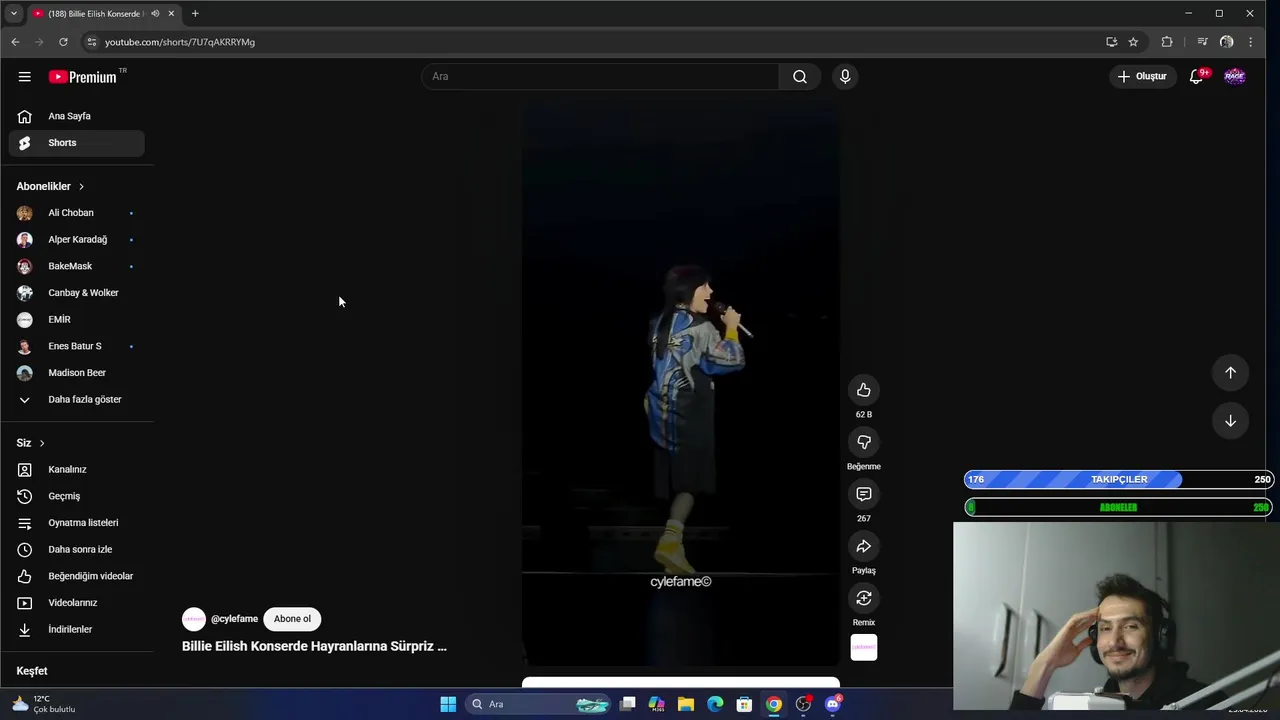Screen dimensions: 1280x720
Task: Click the Chrome address bar URL
Action: [x=180, y=42]
